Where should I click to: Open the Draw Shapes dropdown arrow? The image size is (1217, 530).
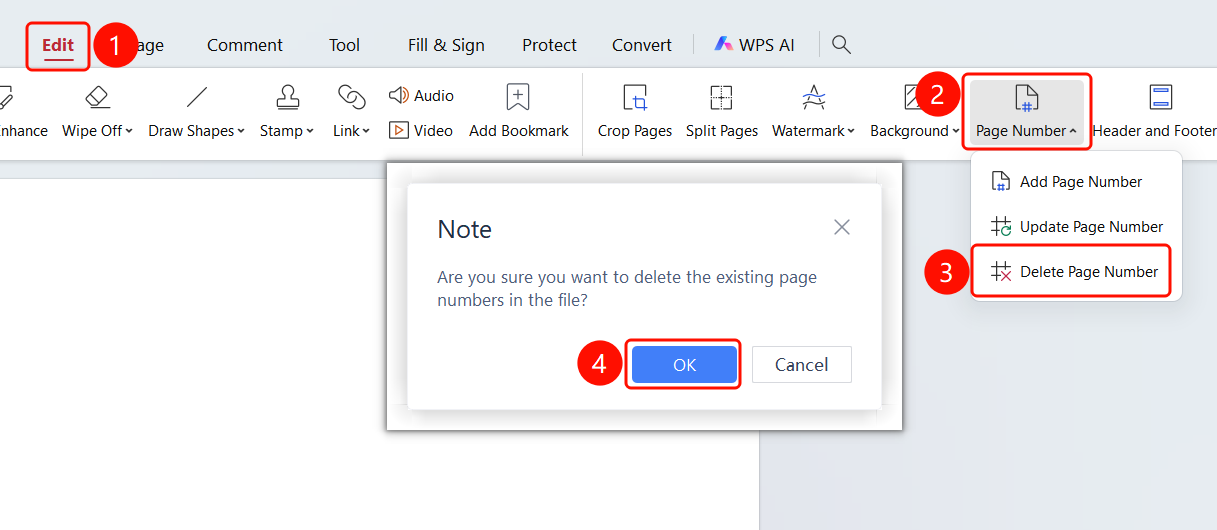[242, 131]
